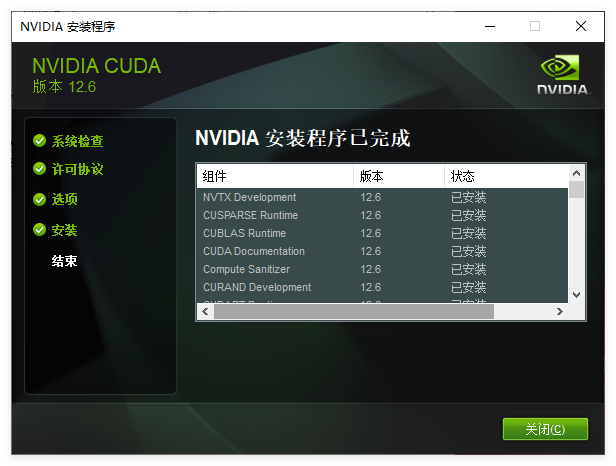Click the horizontal scroll left arrow

[205, 312]
